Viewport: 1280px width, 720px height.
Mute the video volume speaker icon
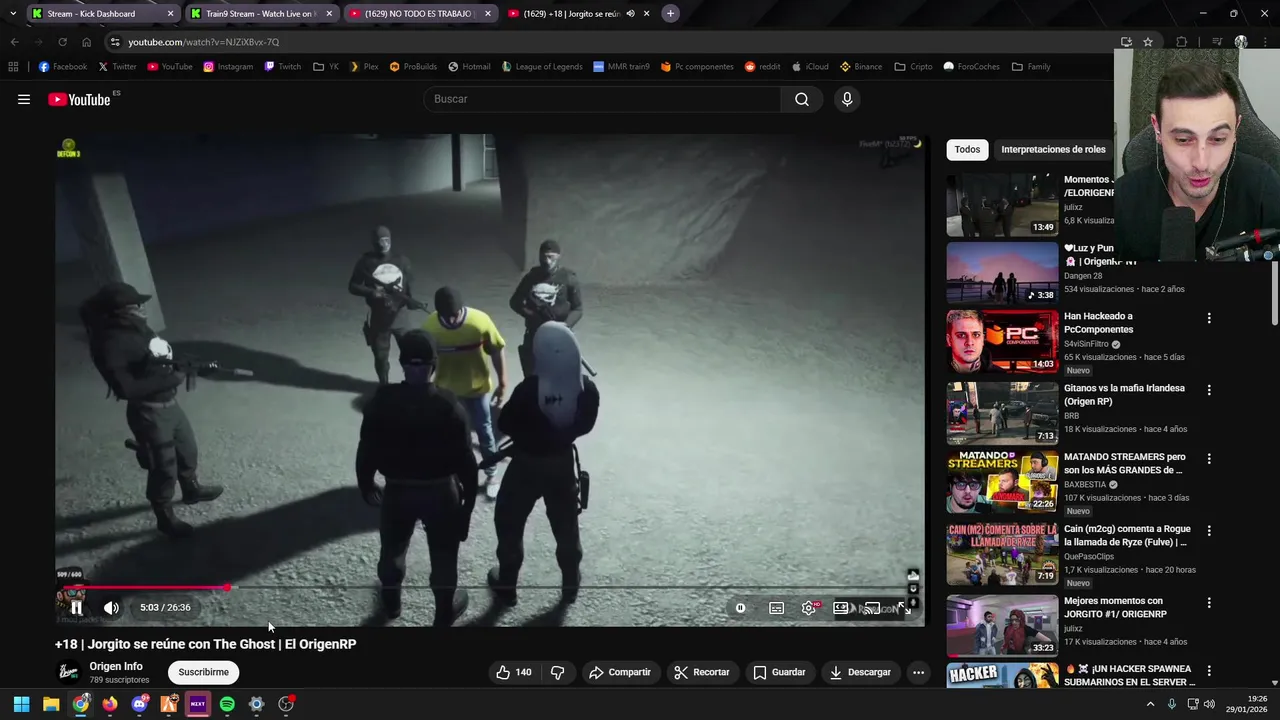coord(111,607)
